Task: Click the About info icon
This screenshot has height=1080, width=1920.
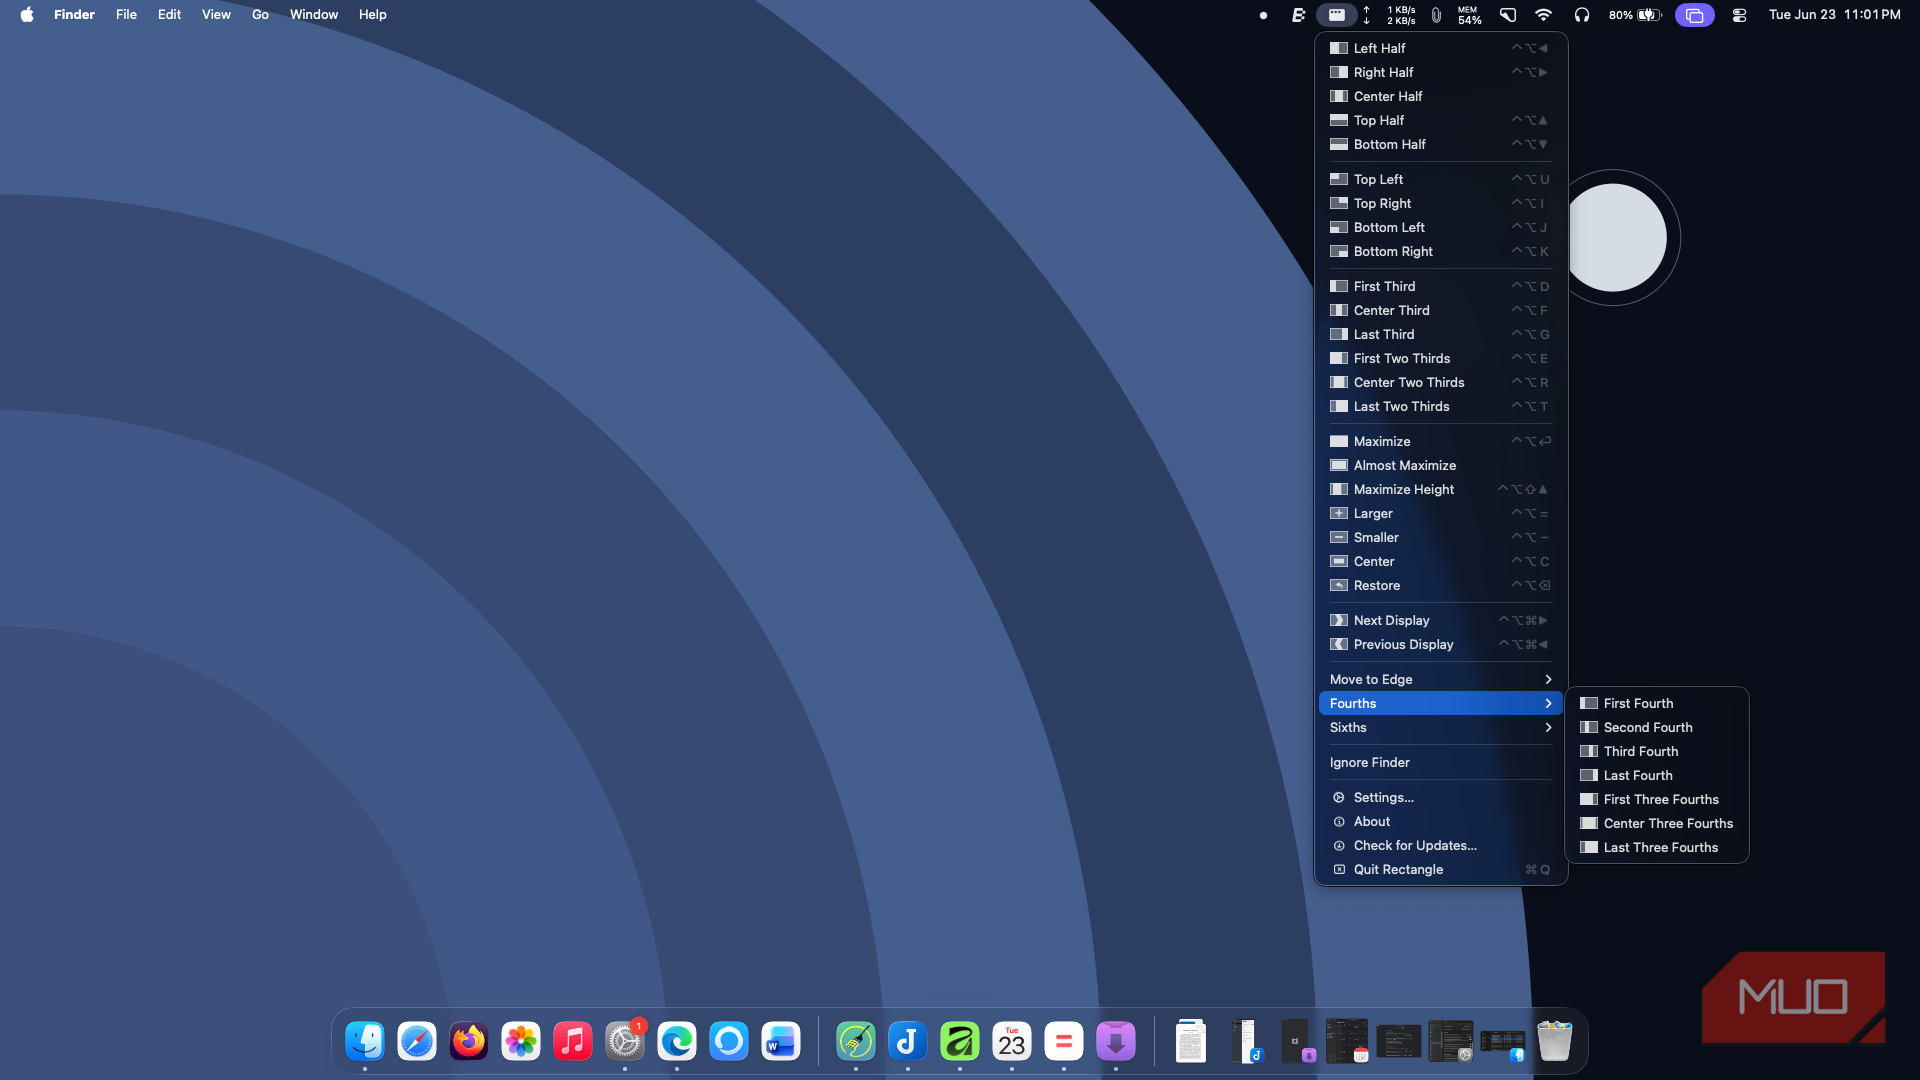Action: (1339, 821)
